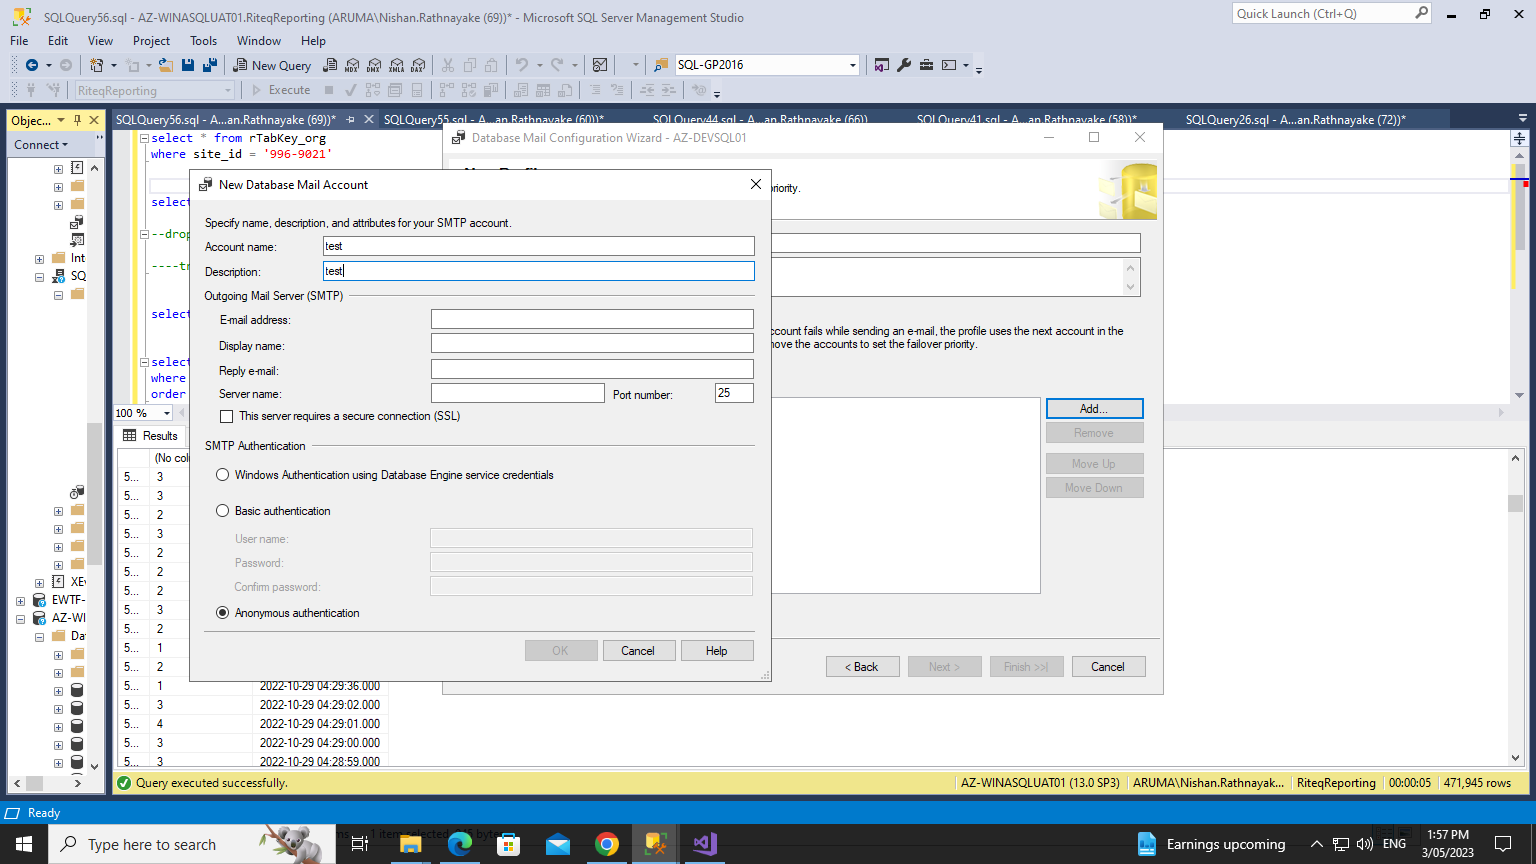Click the Windows Start button
This screenshot has width=1536, height=864.
(24, 844)
